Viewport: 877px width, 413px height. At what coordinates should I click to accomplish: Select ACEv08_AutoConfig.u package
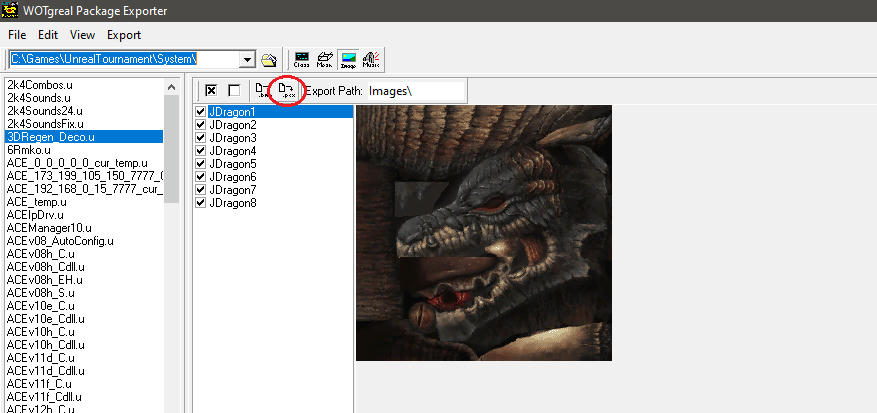[x=60, y=241]
